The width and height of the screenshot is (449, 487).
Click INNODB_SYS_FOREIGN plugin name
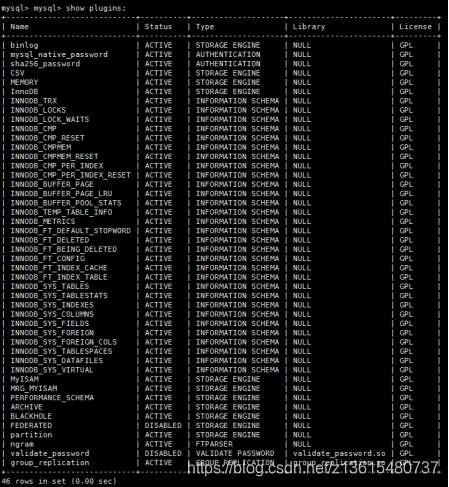click(52, 333)
